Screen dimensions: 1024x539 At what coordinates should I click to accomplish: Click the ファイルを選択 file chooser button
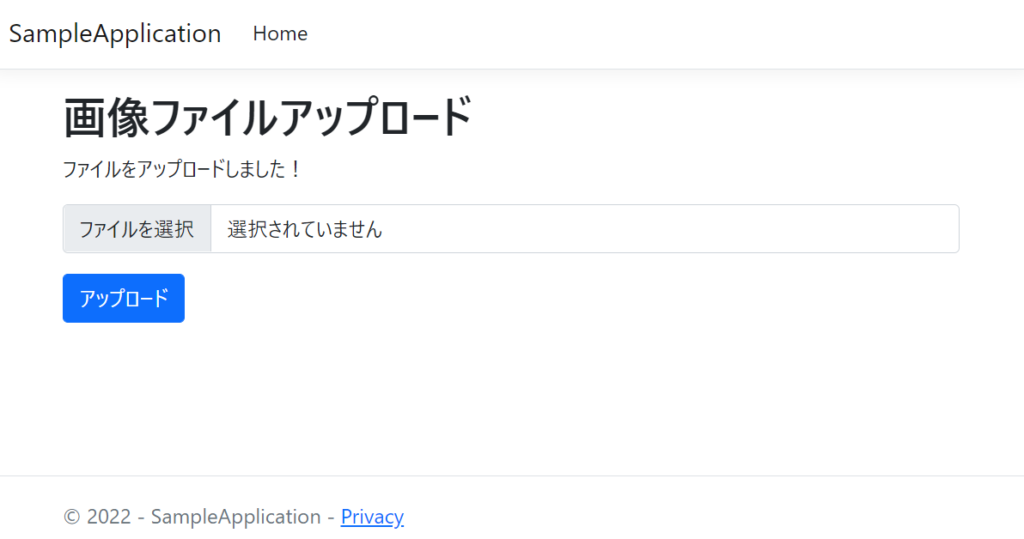137,229
